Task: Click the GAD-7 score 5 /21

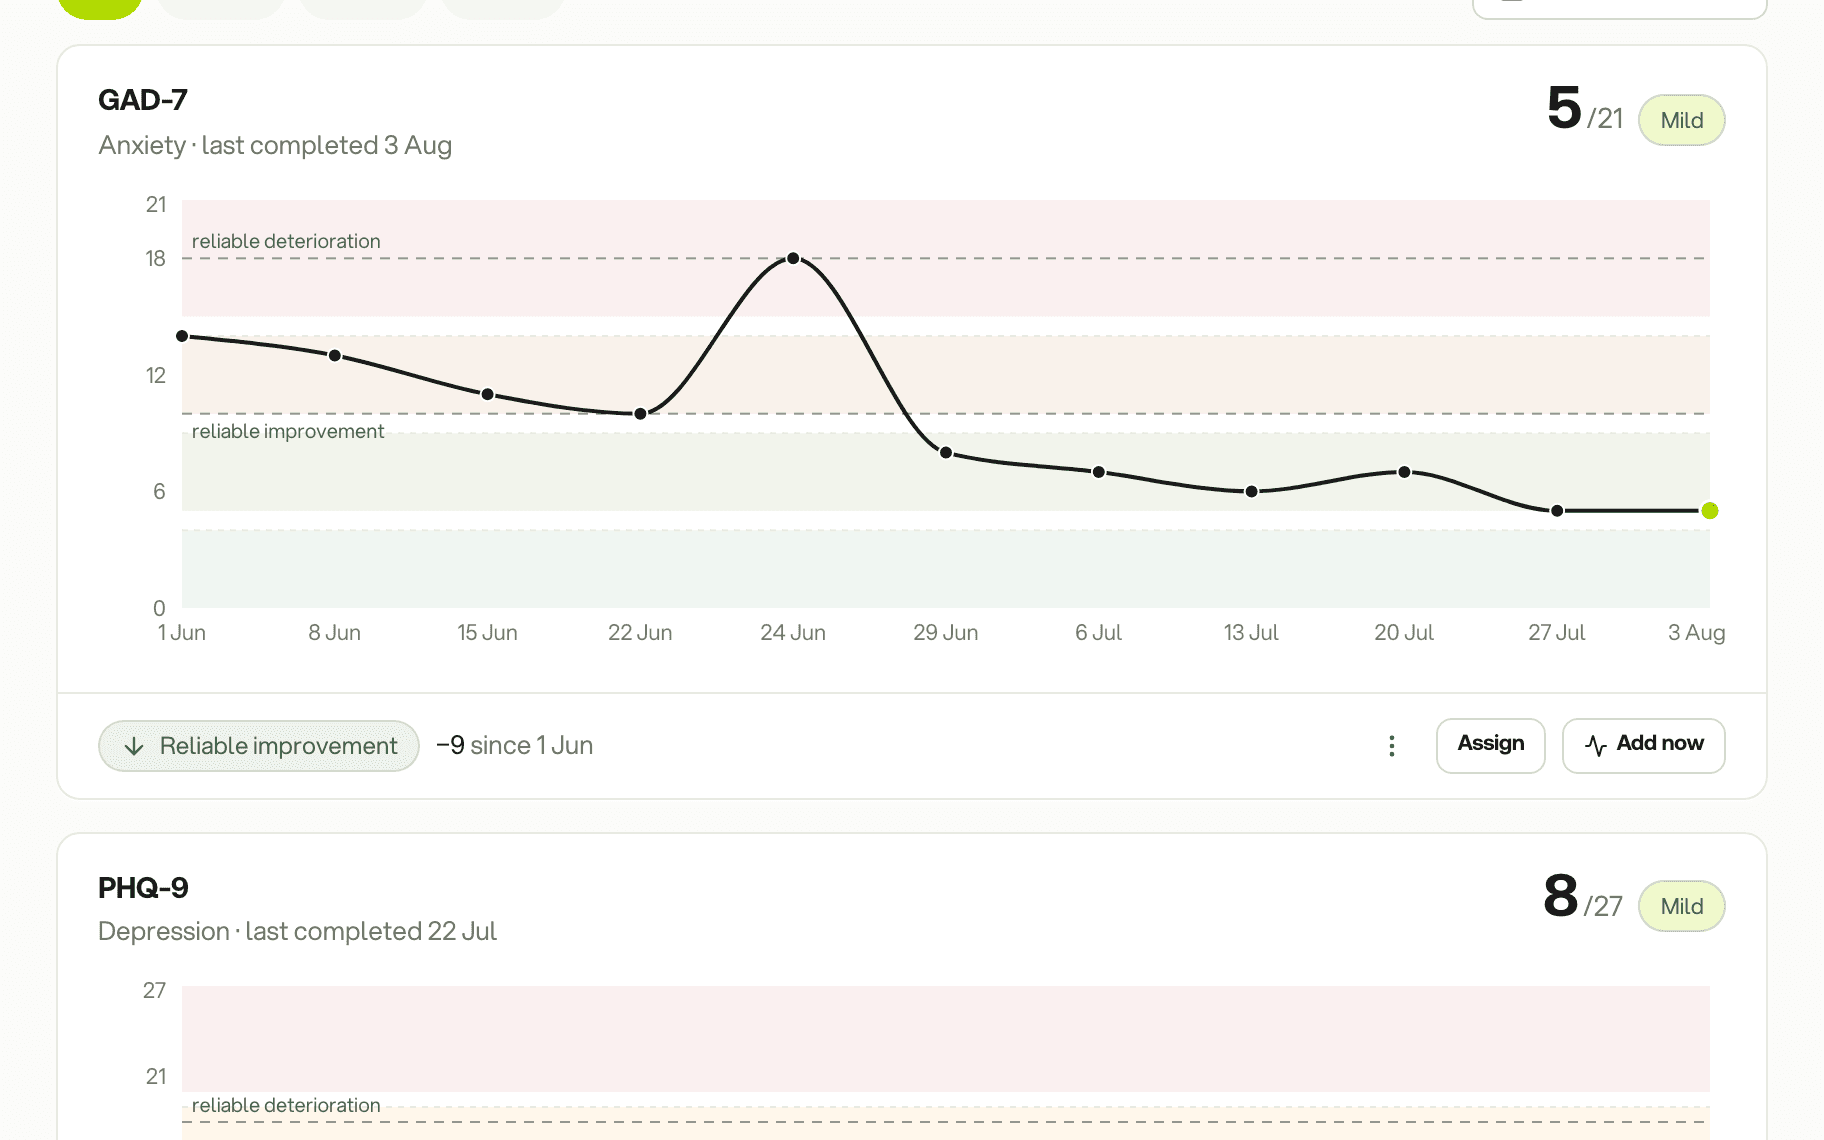Action: click(x=1585, y=110)
